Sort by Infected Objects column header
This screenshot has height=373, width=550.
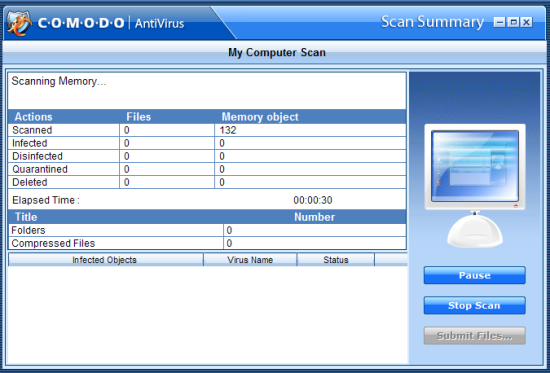106,260
